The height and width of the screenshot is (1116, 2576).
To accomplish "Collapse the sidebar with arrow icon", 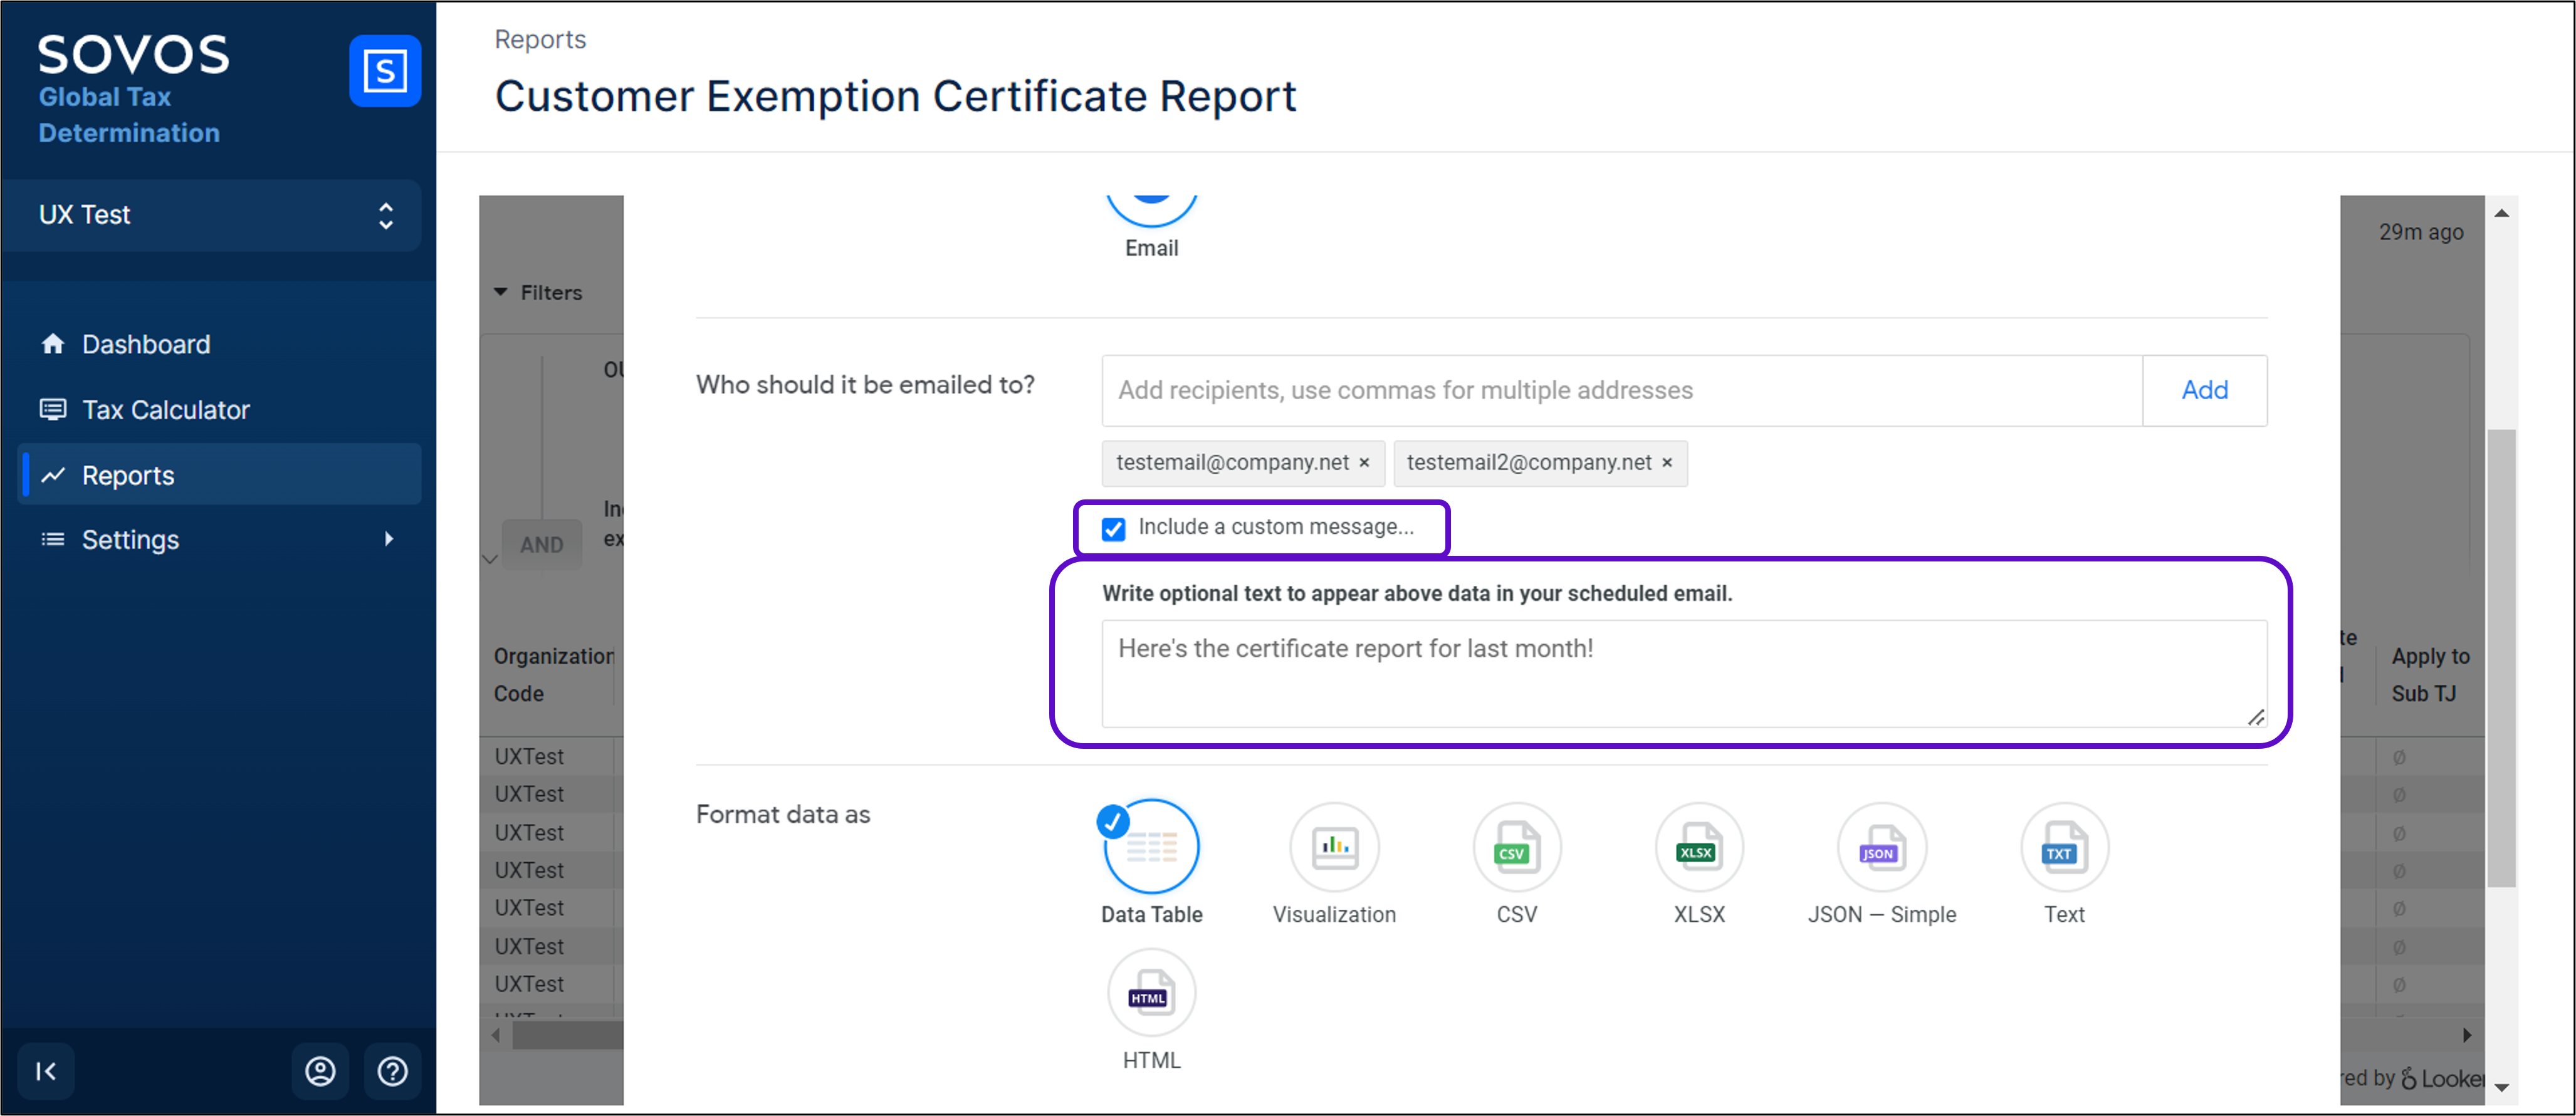I will (x=46, y=1071).
